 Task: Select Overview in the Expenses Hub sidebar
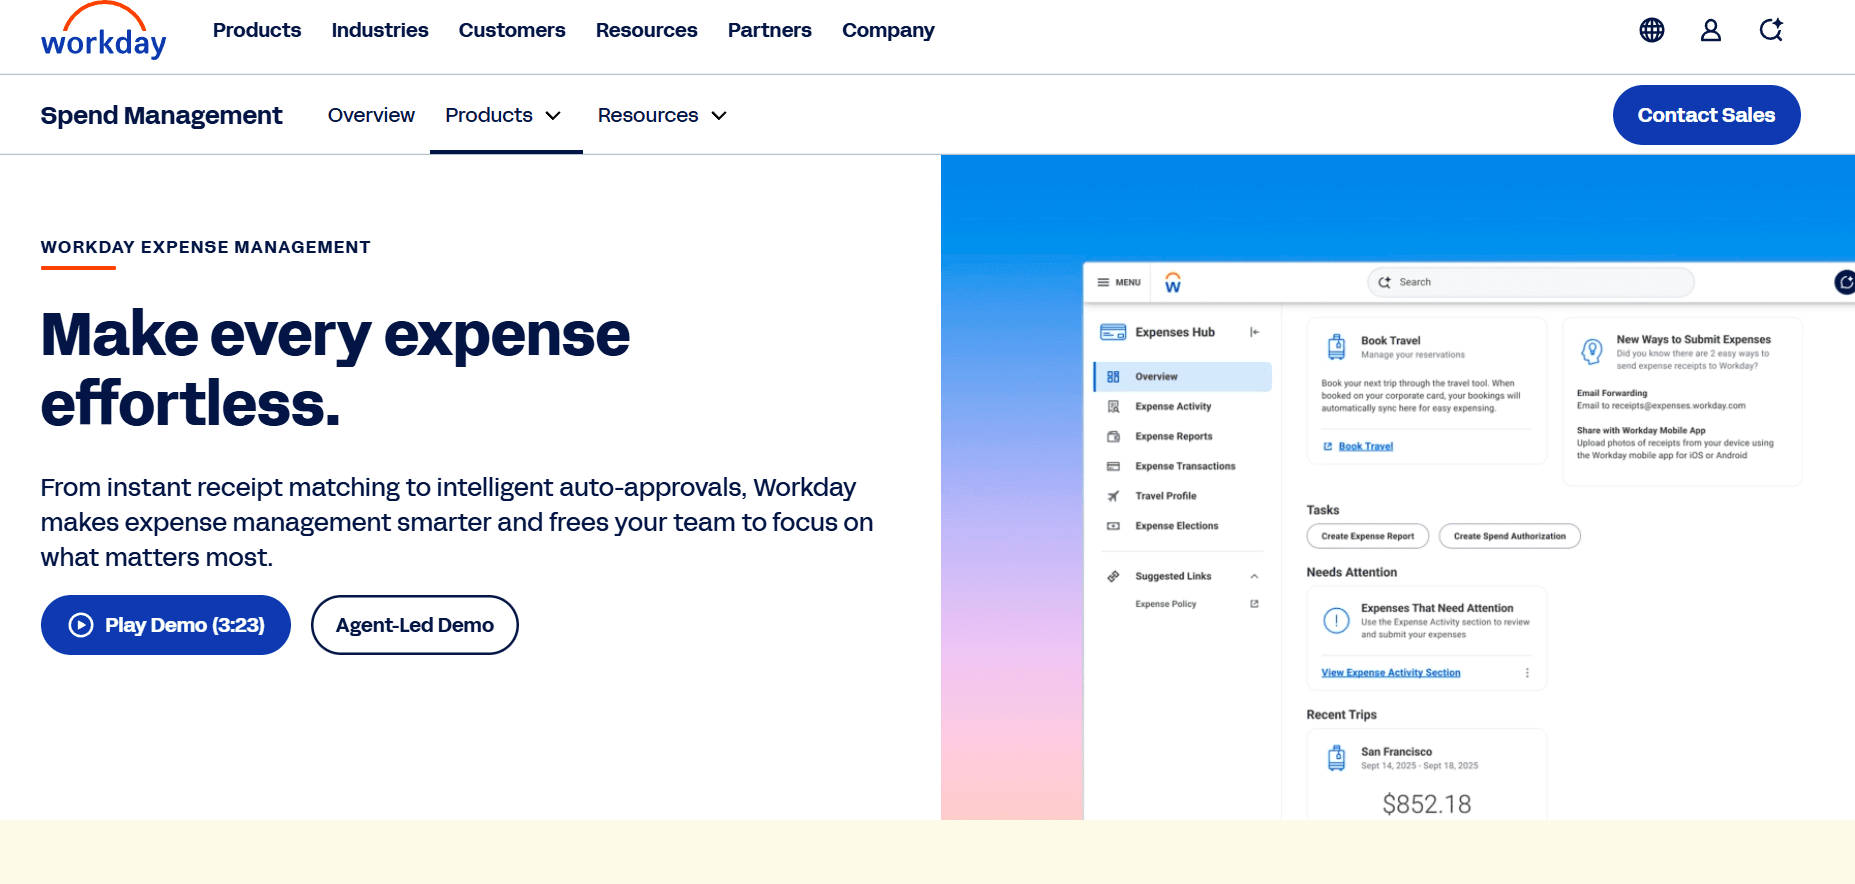click(1183, 377)
